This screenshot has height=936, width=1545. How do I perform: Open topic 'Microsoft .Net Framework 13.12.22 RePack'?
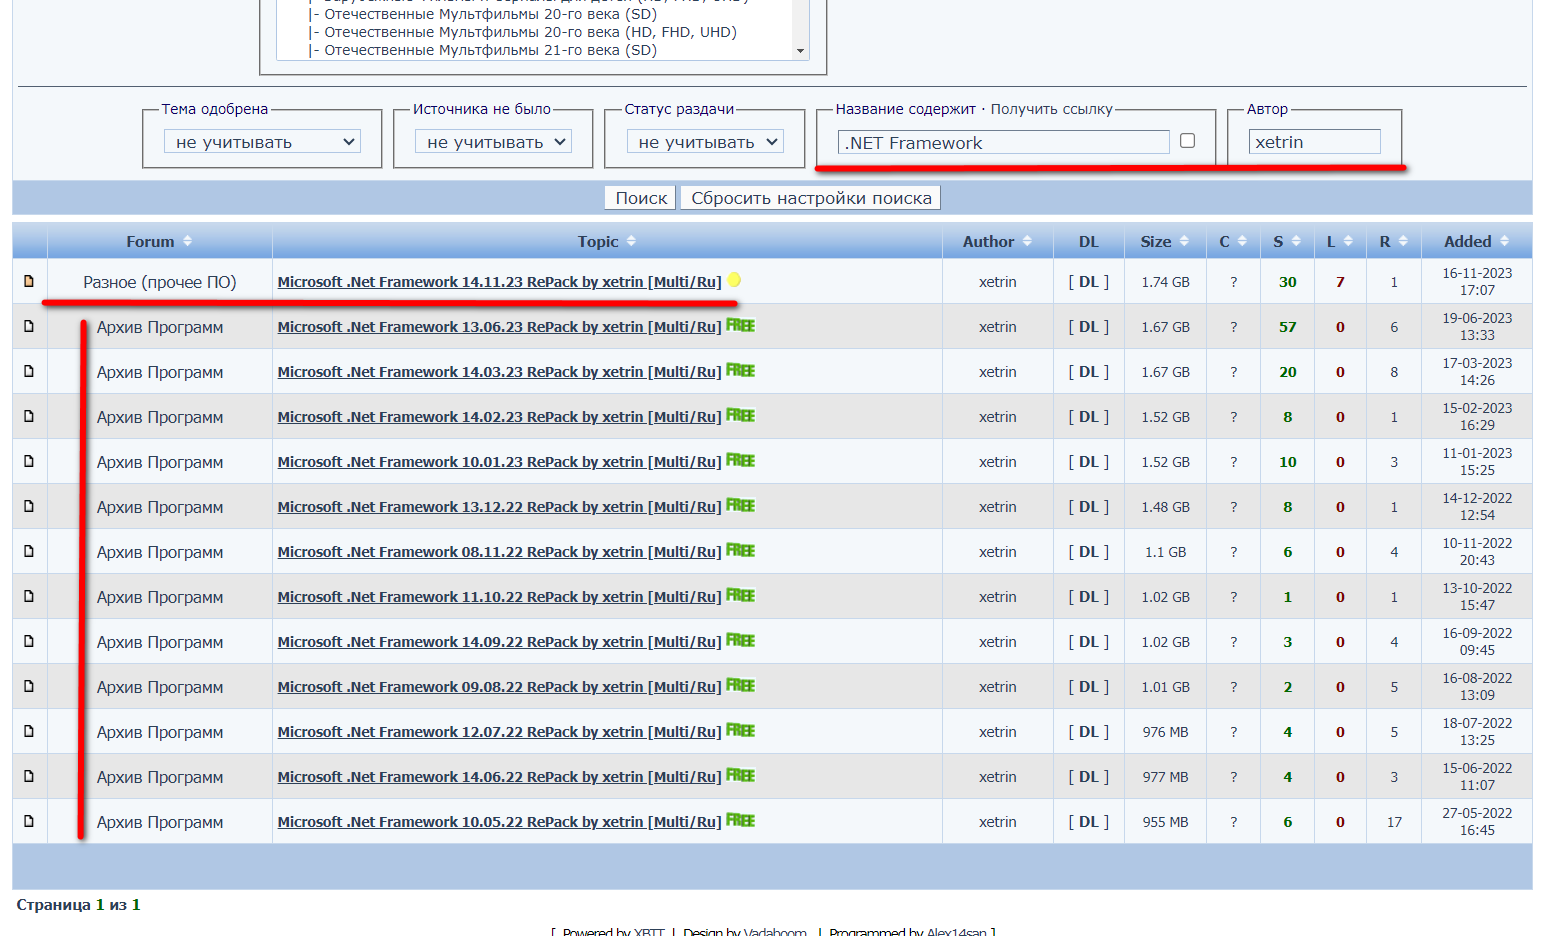(x=499, y=507)
